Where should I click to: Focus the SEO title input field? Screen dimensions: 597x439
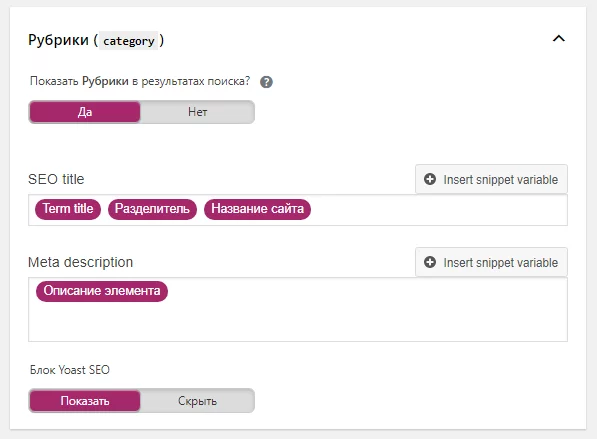(298, 210)
